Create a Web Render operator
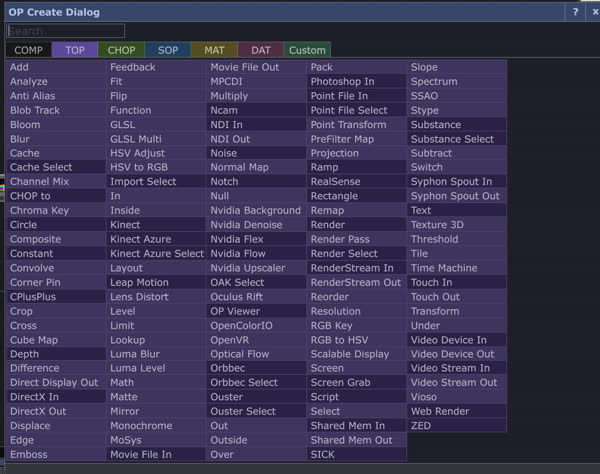Screen dimensions: 600x474 point(457,411)
